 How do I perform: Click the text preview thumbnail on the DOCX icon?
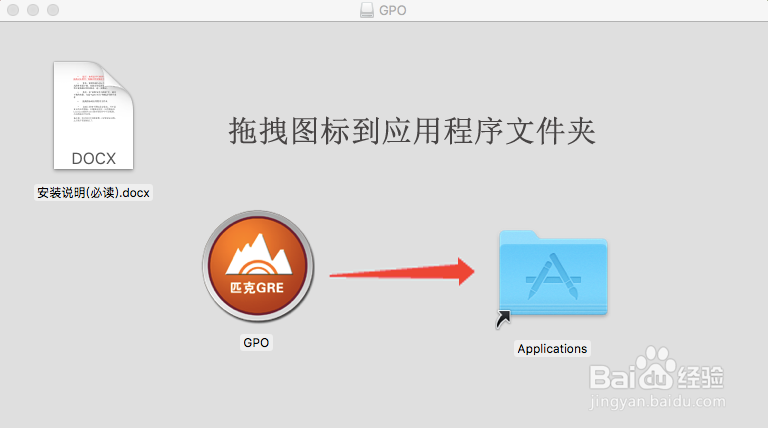(x=95, y=98)
